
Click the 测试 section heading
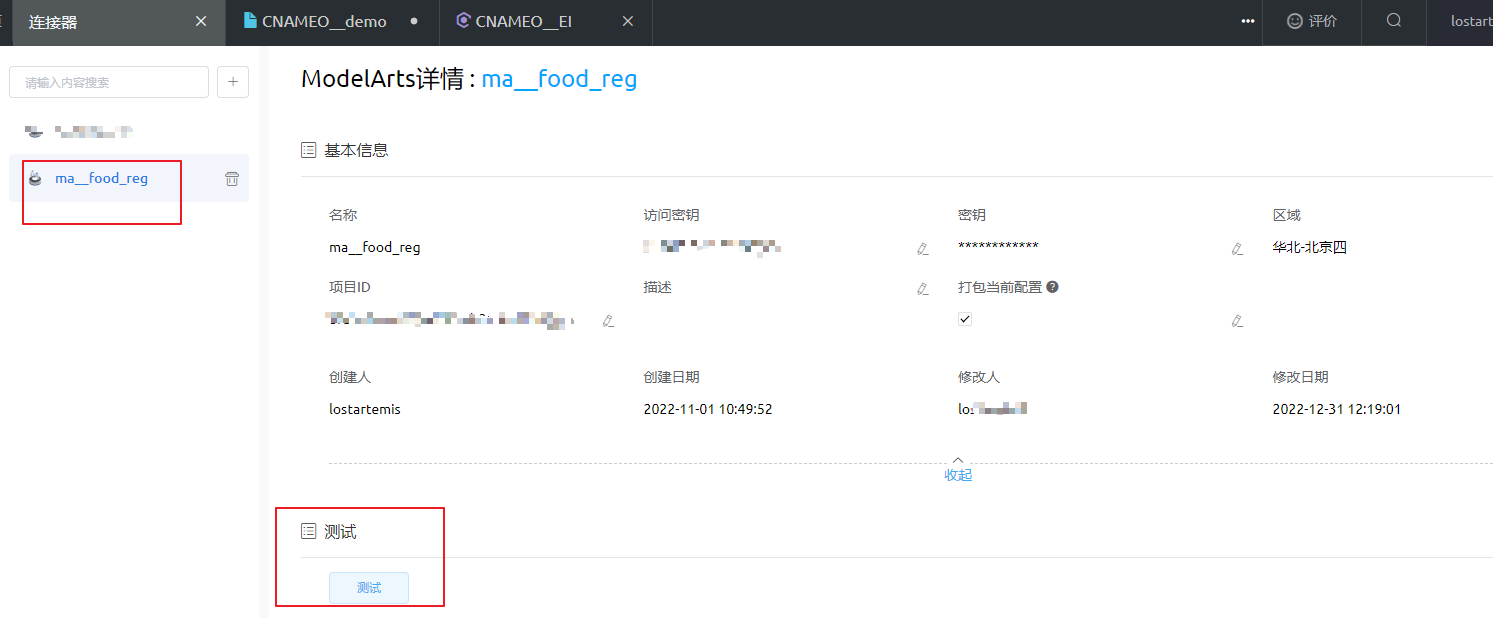pyautogui.click(x=340, y=532)
